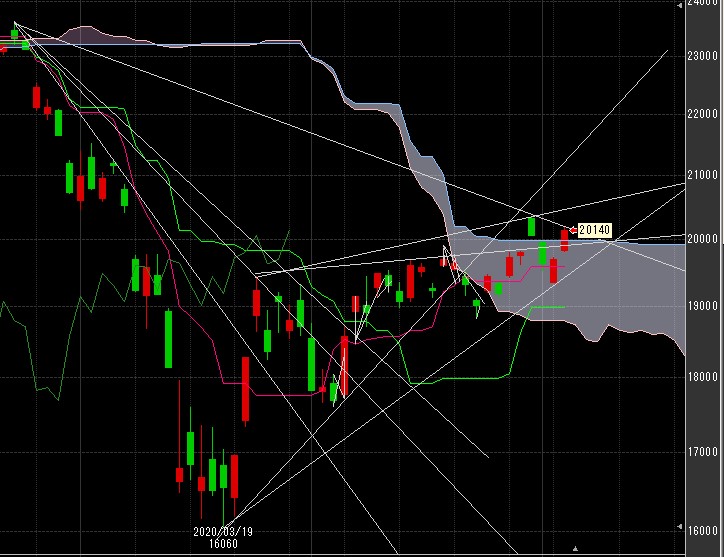The width and height of the screenshot is (724, 557).
Task: Click the 17000 price axis label
Action: tap(704, 452)
